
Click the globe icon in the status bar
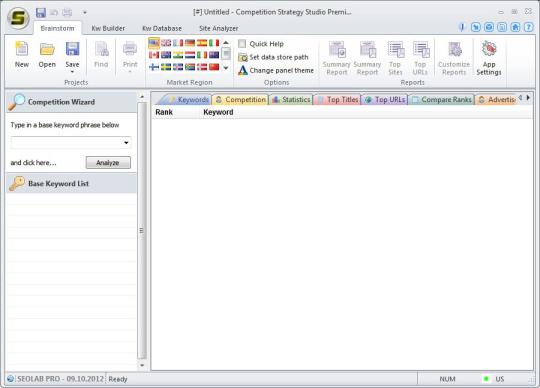point(10,379)
